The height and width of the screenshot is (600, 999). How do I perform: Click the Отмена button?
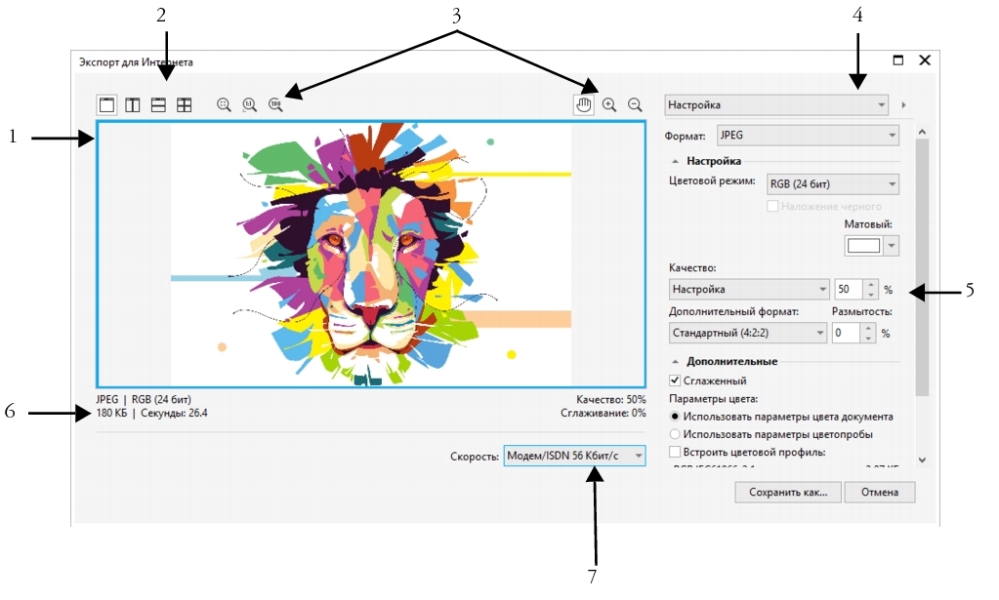[879, 492]
